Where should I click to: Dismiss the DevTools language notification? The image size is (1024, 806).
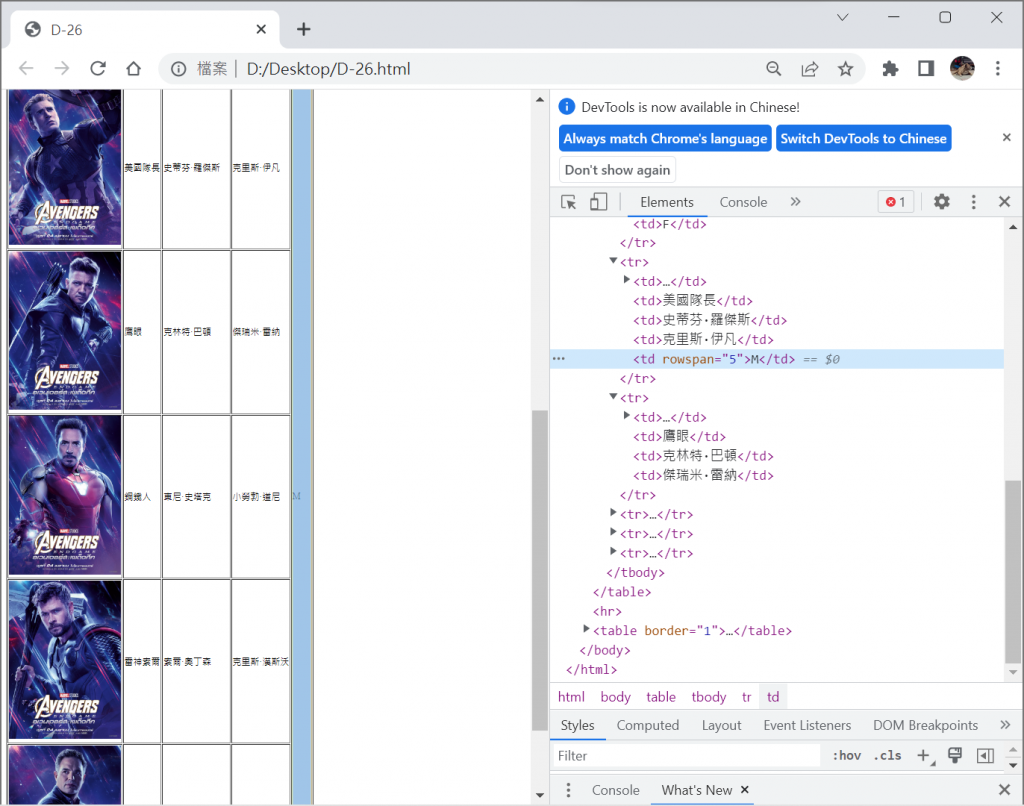(x=1006, y=137)
